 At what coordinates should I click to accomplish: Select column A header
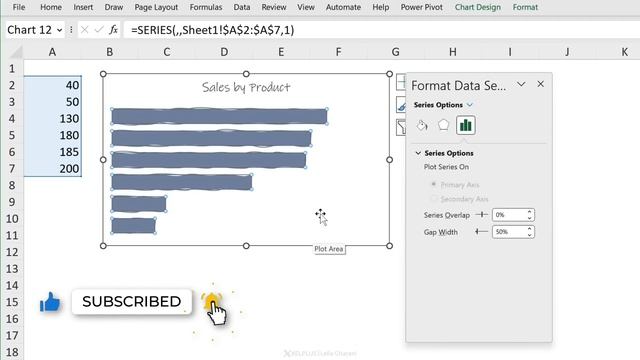52,52
